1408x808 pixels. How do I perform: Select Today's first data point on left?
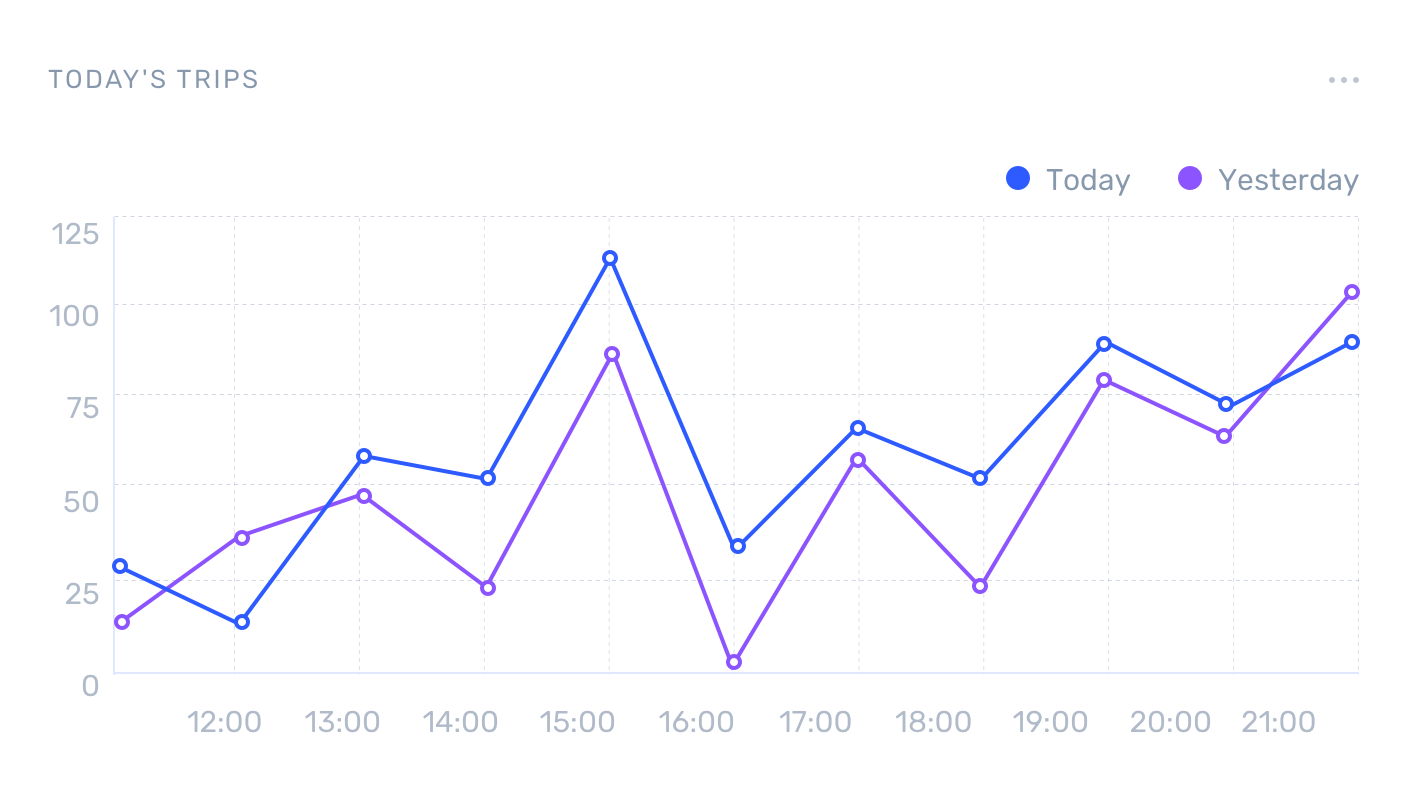(x=120, y=566)
